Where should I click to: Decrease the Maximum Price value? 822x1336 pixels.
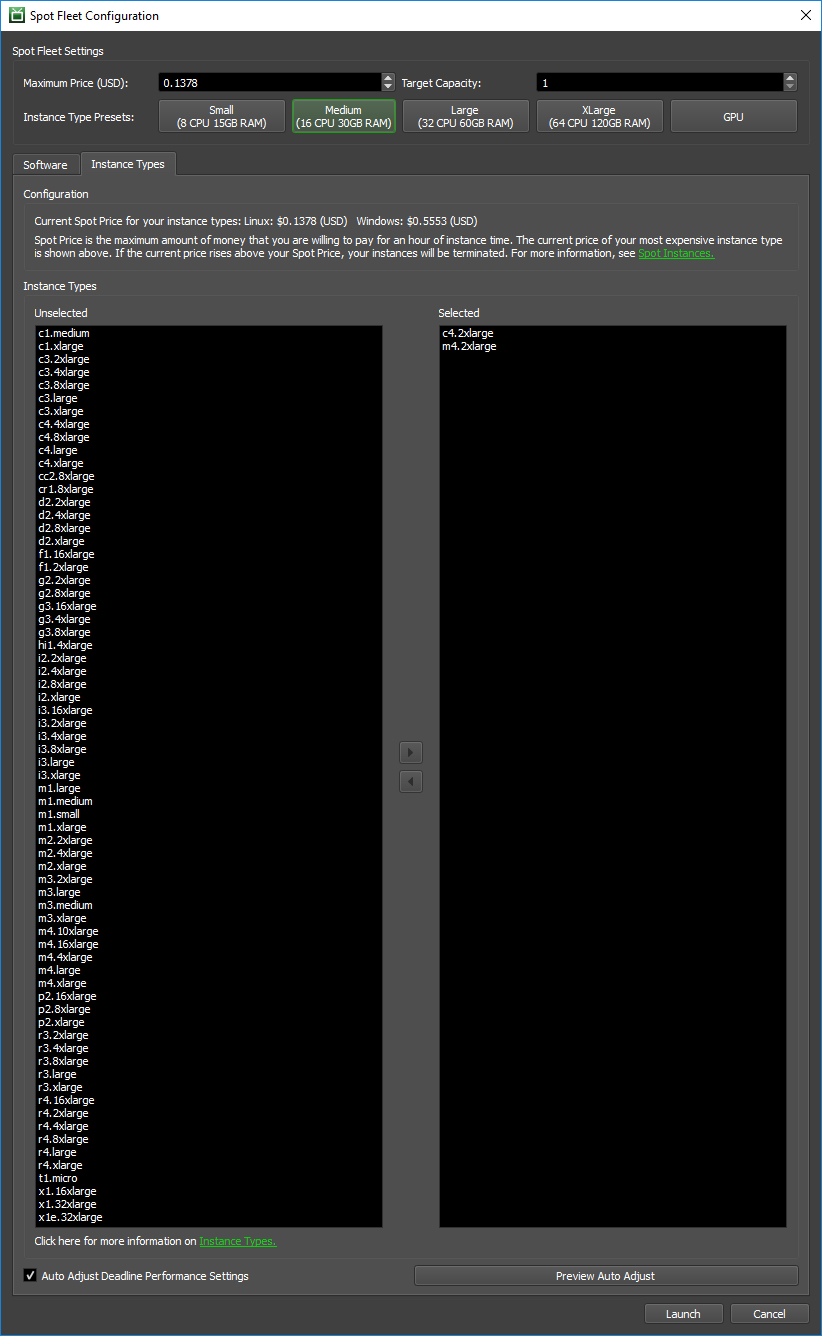pos(388,87)
